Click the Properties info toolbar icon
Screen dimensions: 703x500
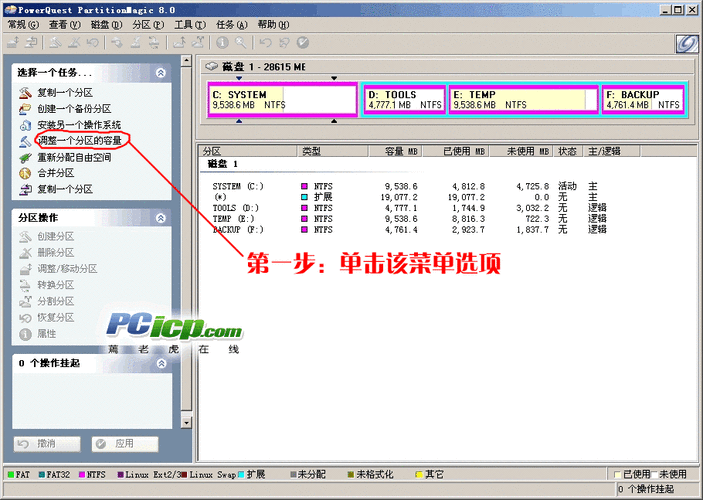click(222, 43)
